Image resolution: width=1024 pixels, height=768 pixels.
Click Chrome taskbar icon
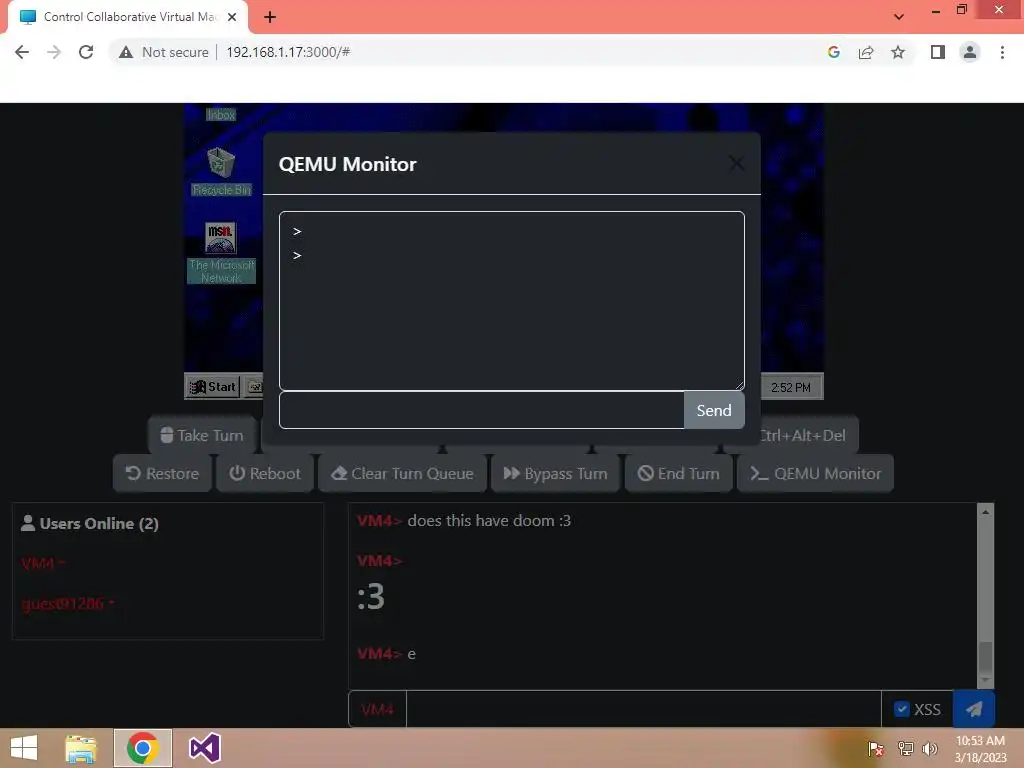[x=143, y=748]
